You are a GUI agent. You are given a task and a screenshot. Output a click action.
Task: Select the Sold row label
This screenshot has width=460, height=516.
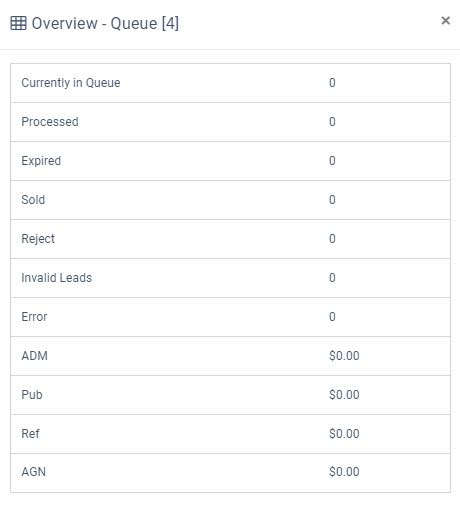click(x=33, y=200)
